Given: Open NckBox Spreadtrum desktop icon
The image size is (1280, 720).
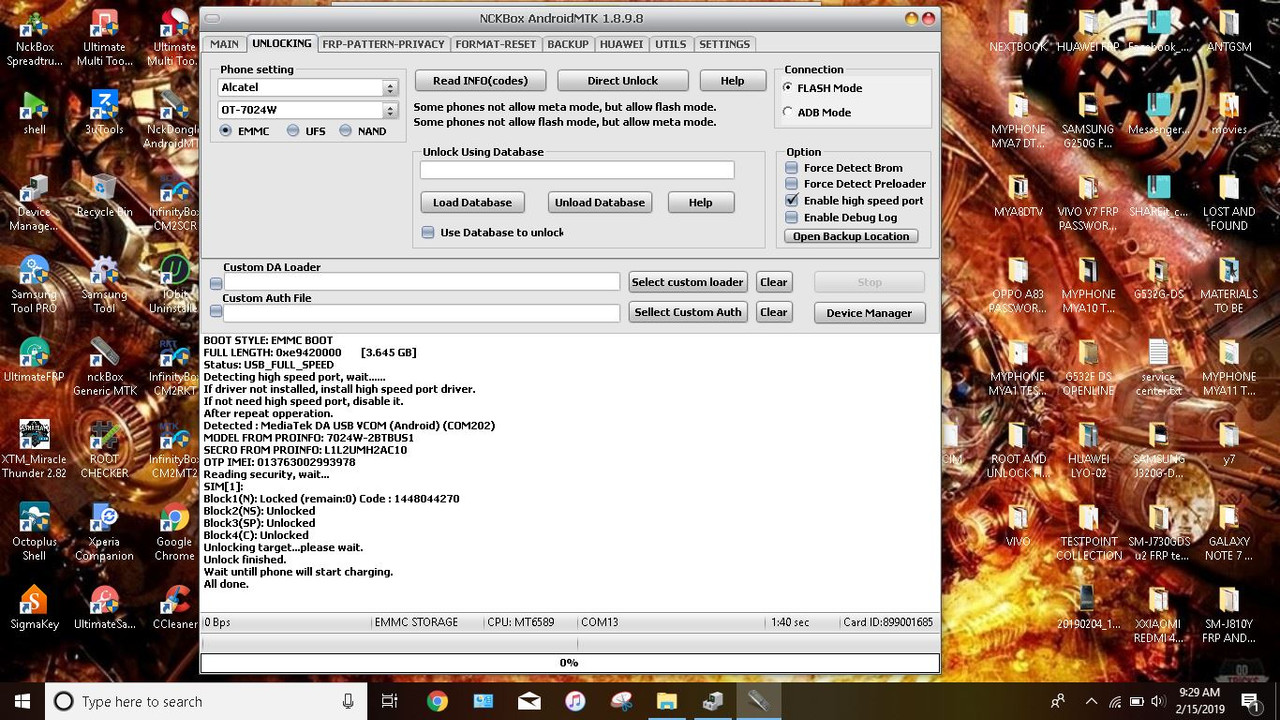Looking at the screenshot, I should 35,40.
